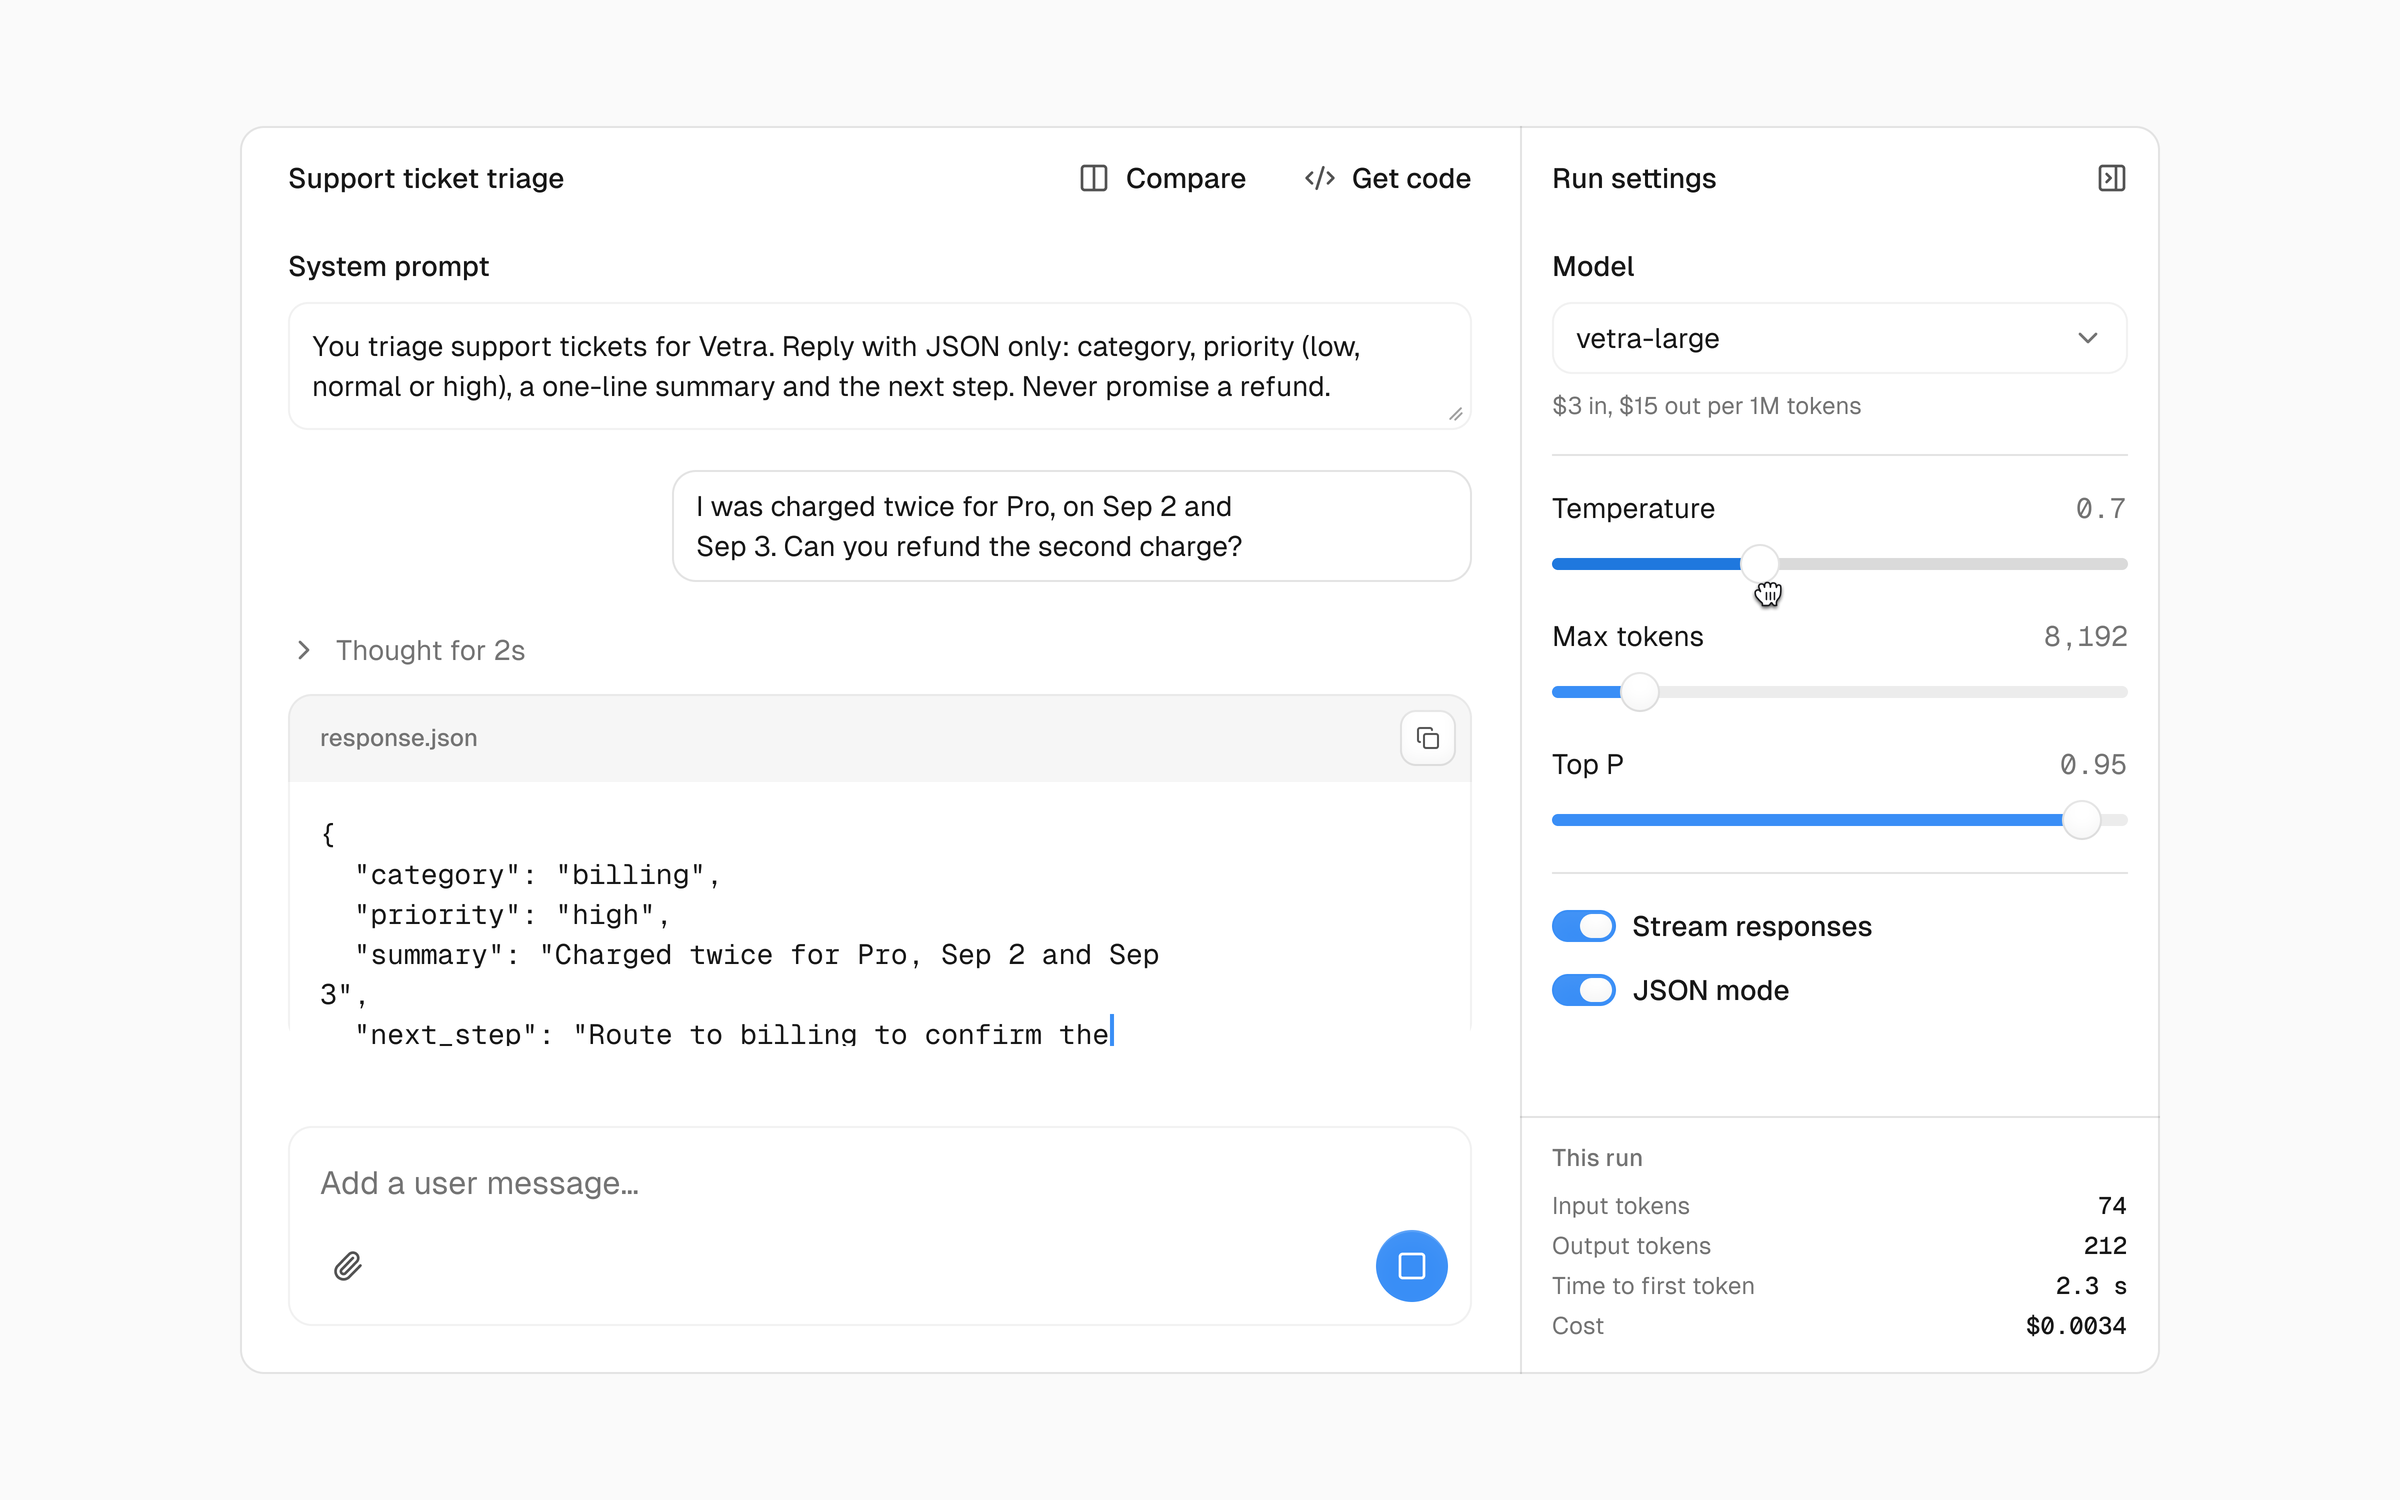The image size is (2400, 1500).
Task: Collapse the Run settings panel icon
Action: pos(2111,178)
